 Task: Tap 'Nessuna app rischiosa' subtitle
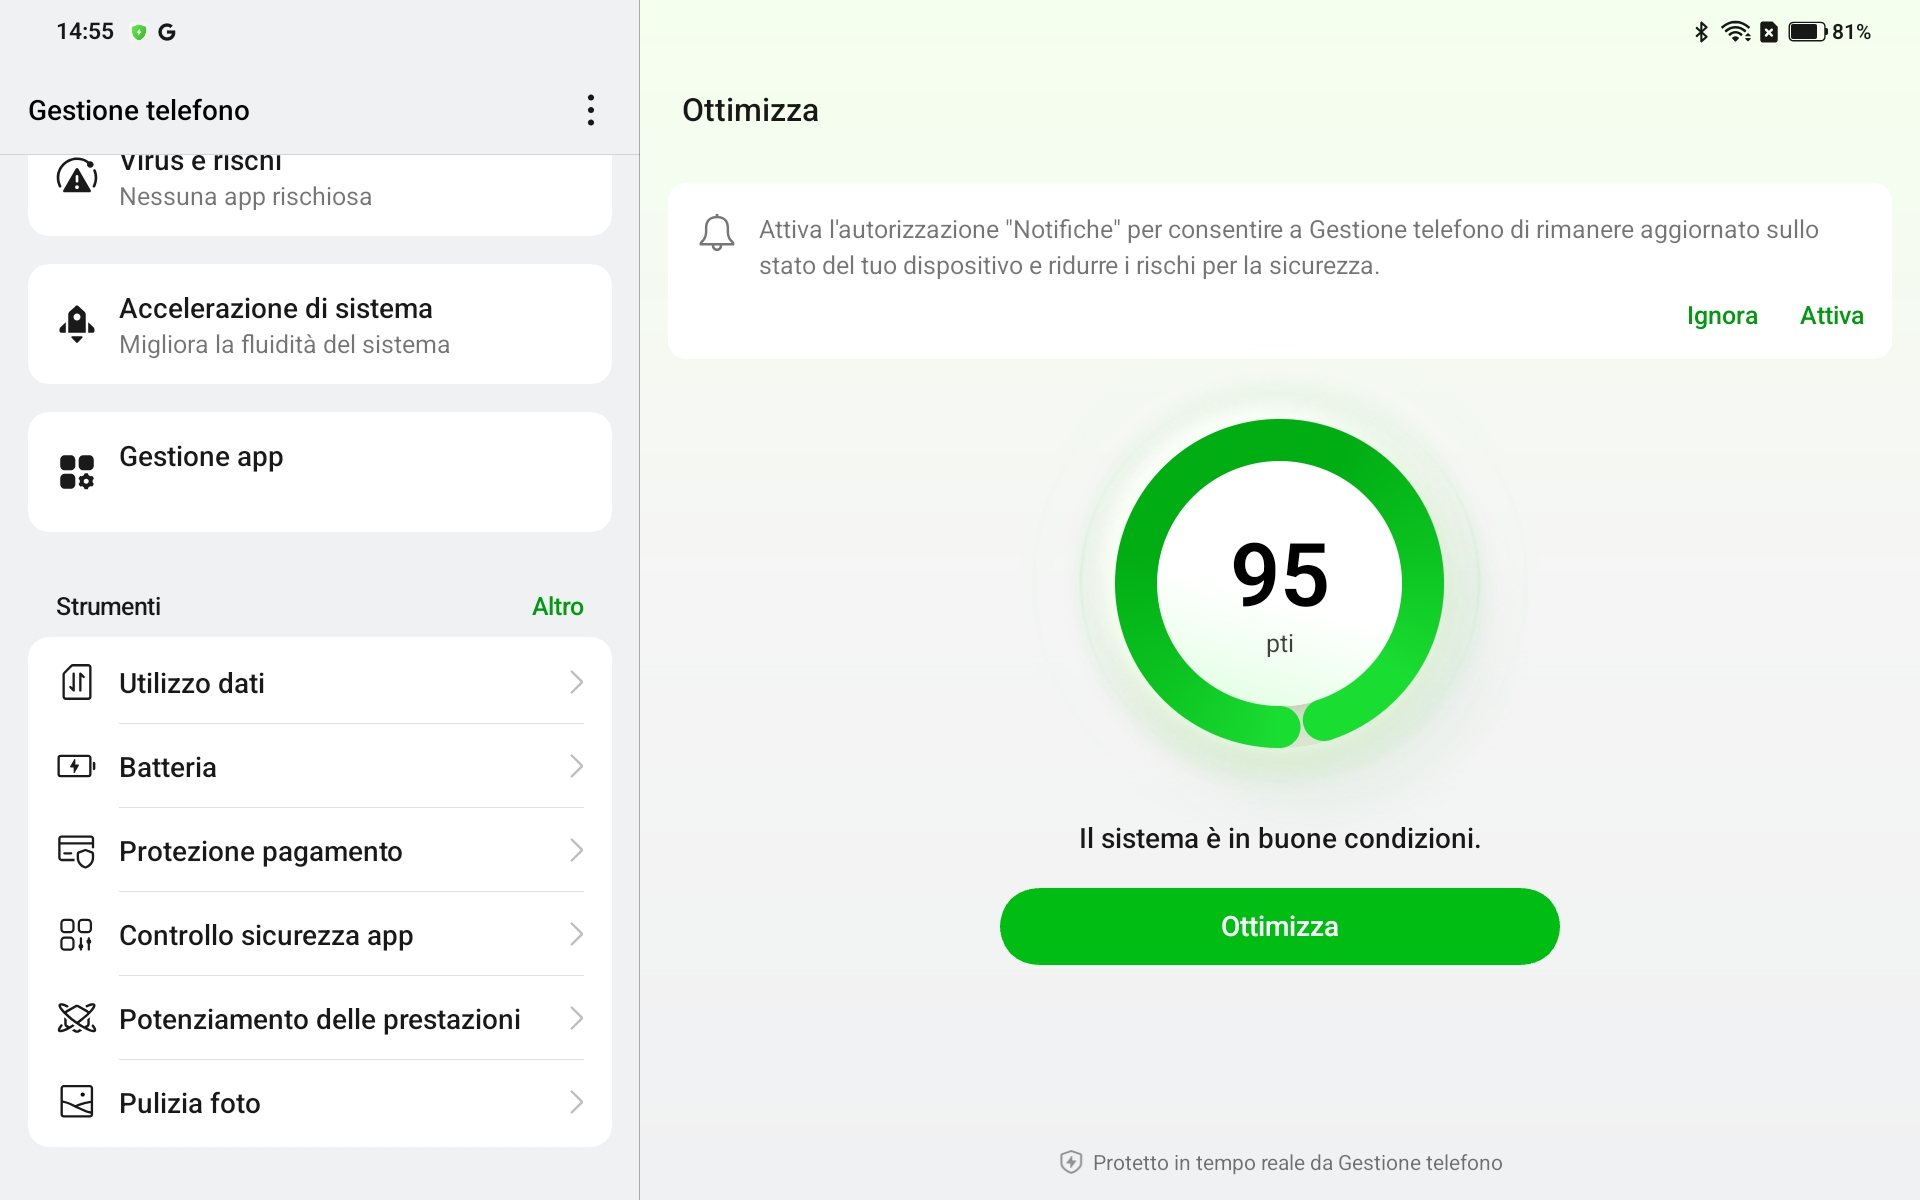tap(245, 197)
